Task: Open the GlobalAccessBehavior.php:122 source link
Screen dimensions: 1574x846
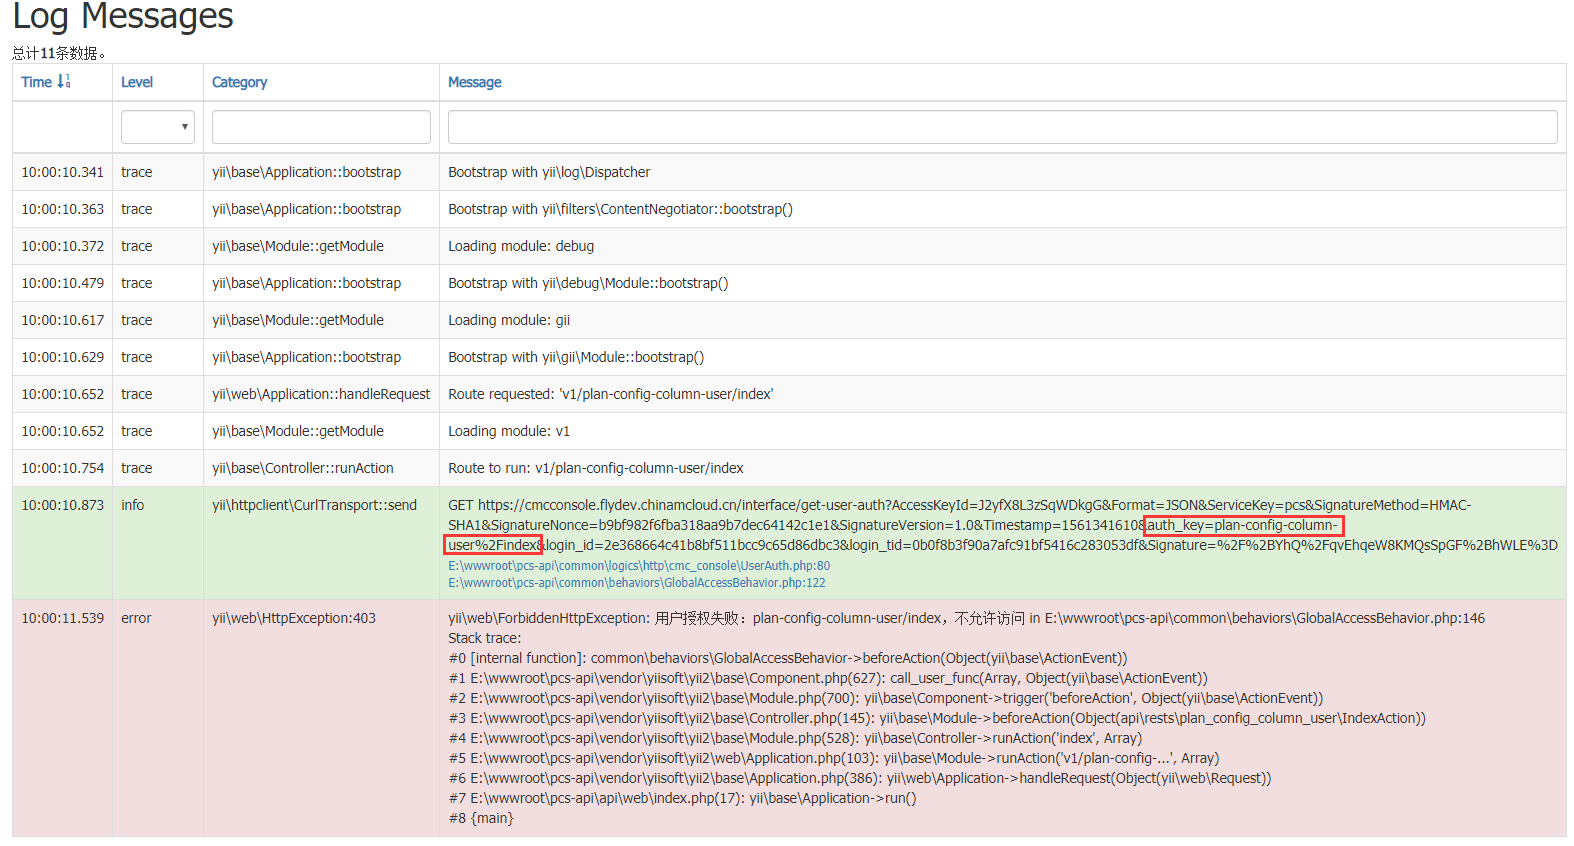Action: (636, 583)
